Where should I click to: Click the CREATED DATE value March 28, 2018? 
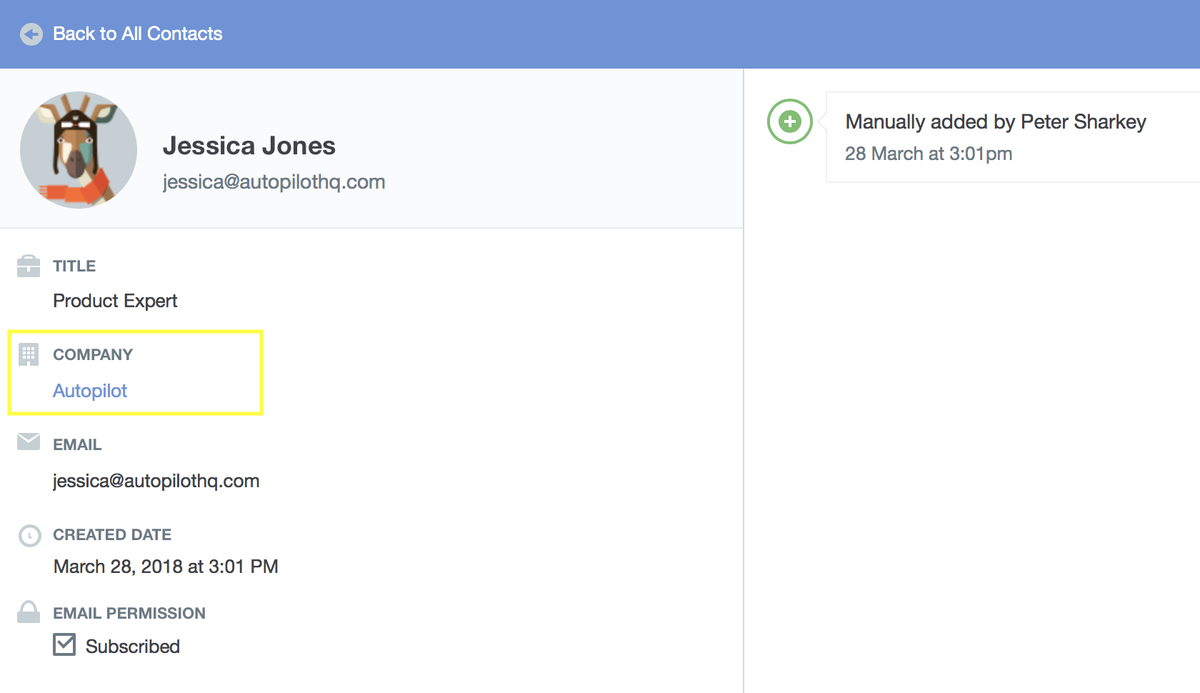[165, 566]
